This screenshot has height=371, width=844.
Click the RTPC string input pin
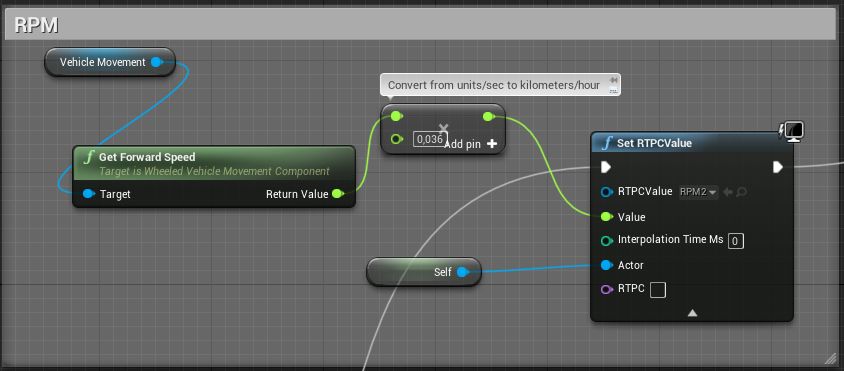pyautogui.click(x=607, y=290)
